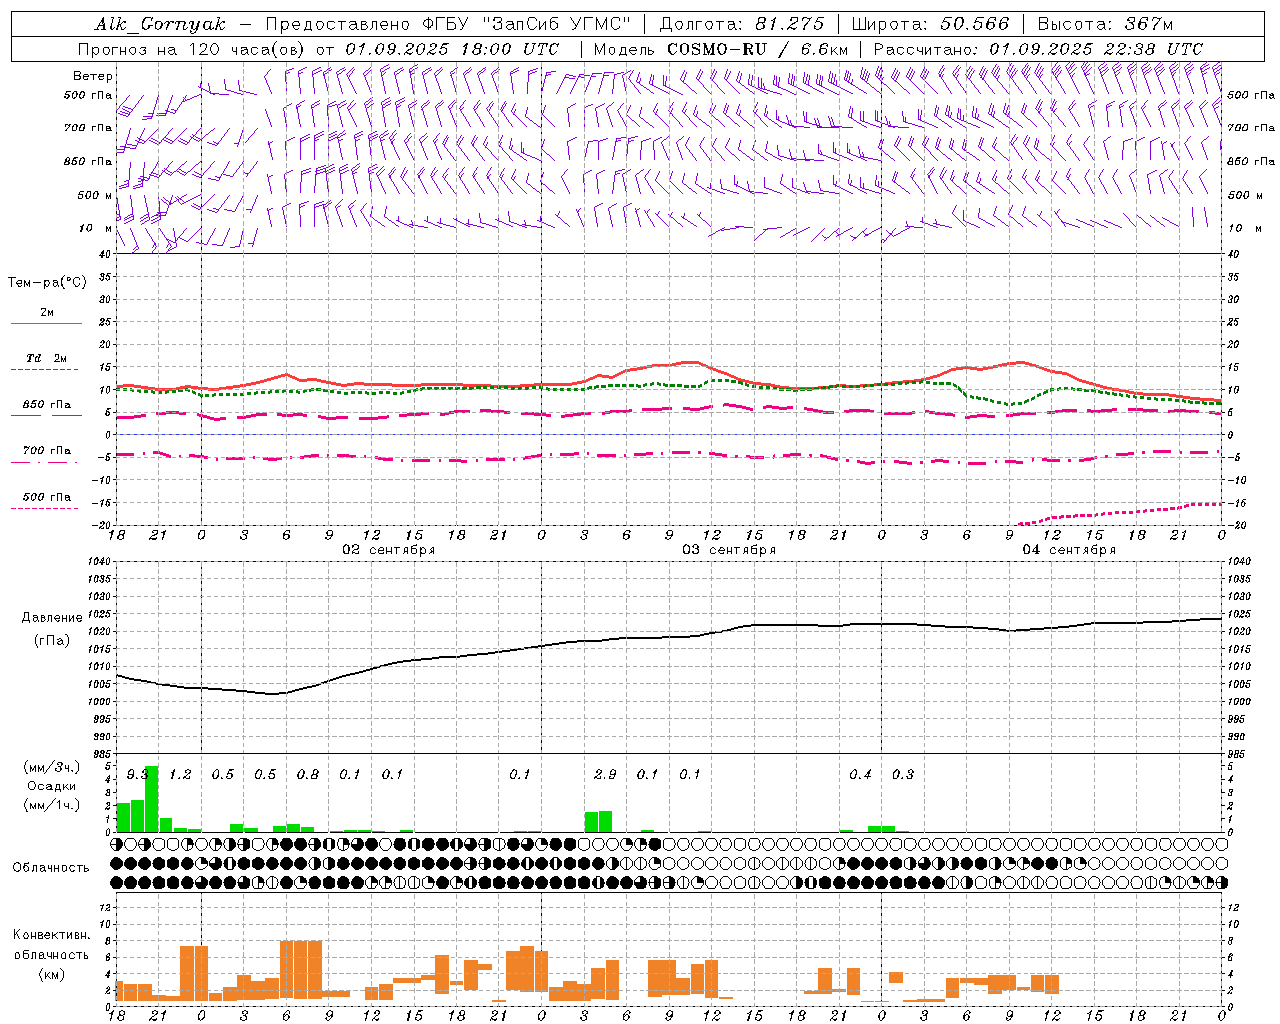
Task: Select the 0.8 precipitation value
Action: (x=308, y=774)
